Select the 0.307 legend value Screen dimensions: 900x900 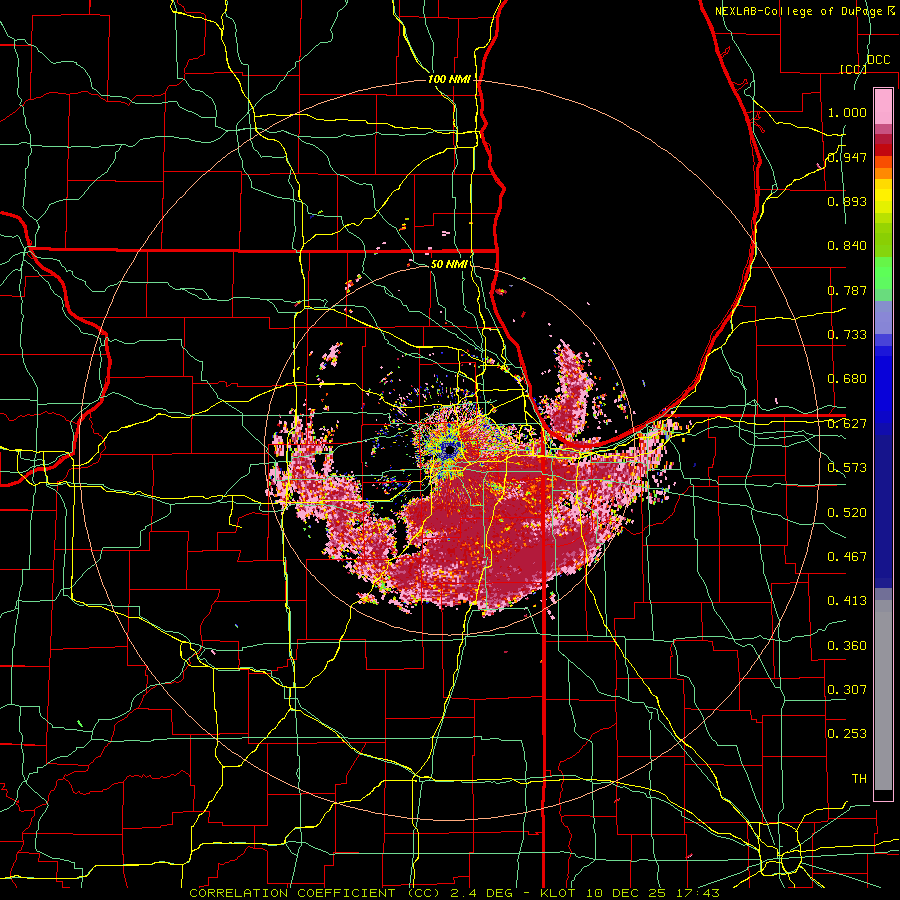point(847,690)
